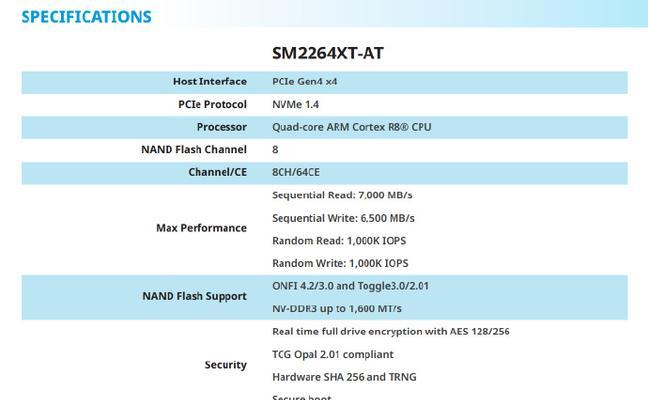Select Sequential Read 7,000 MB/s line
The height and width of the screenshot is (400, 648).
[x=342, y=195]
